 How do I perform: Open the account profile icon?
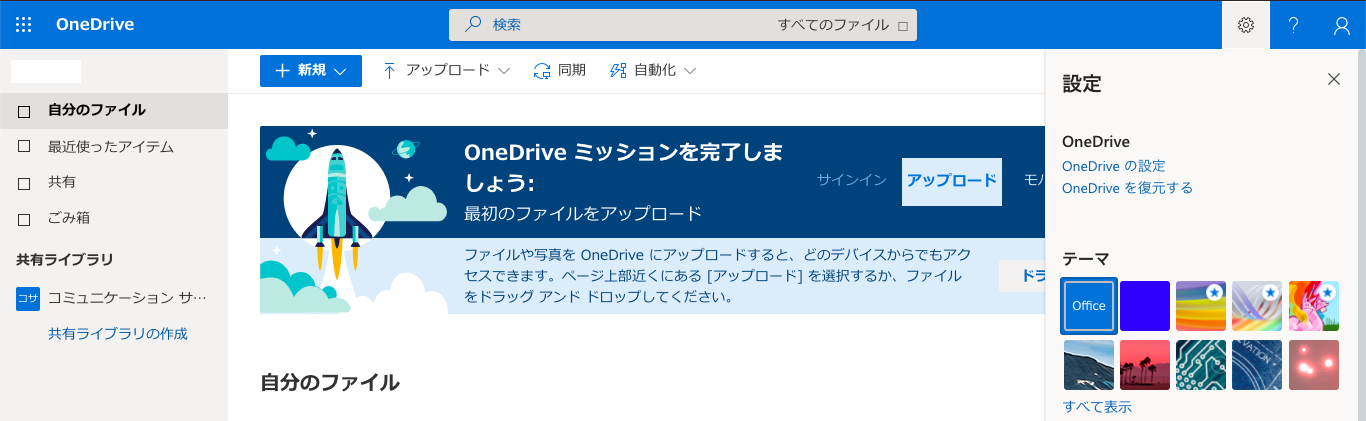tap(1342, 25)
